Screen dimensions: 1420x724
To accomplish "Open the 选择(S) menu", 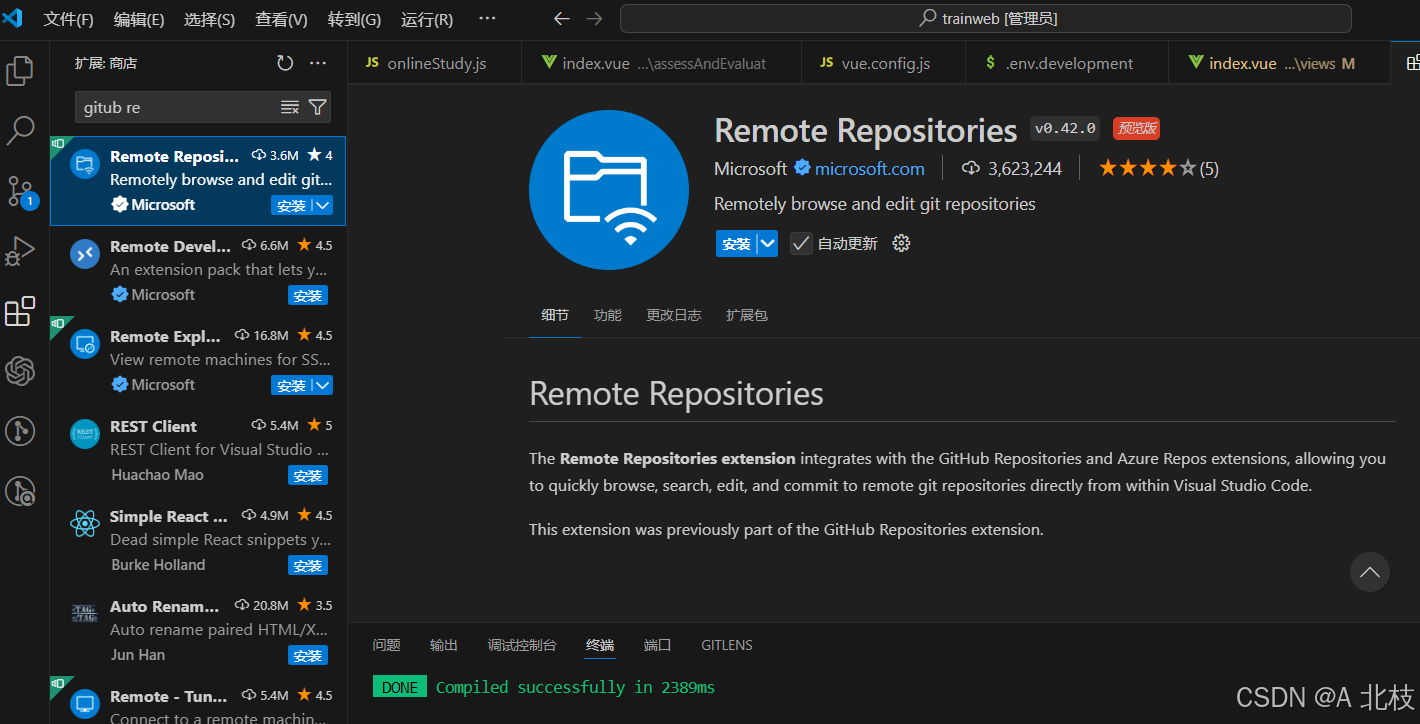I will tap(210, 19).
